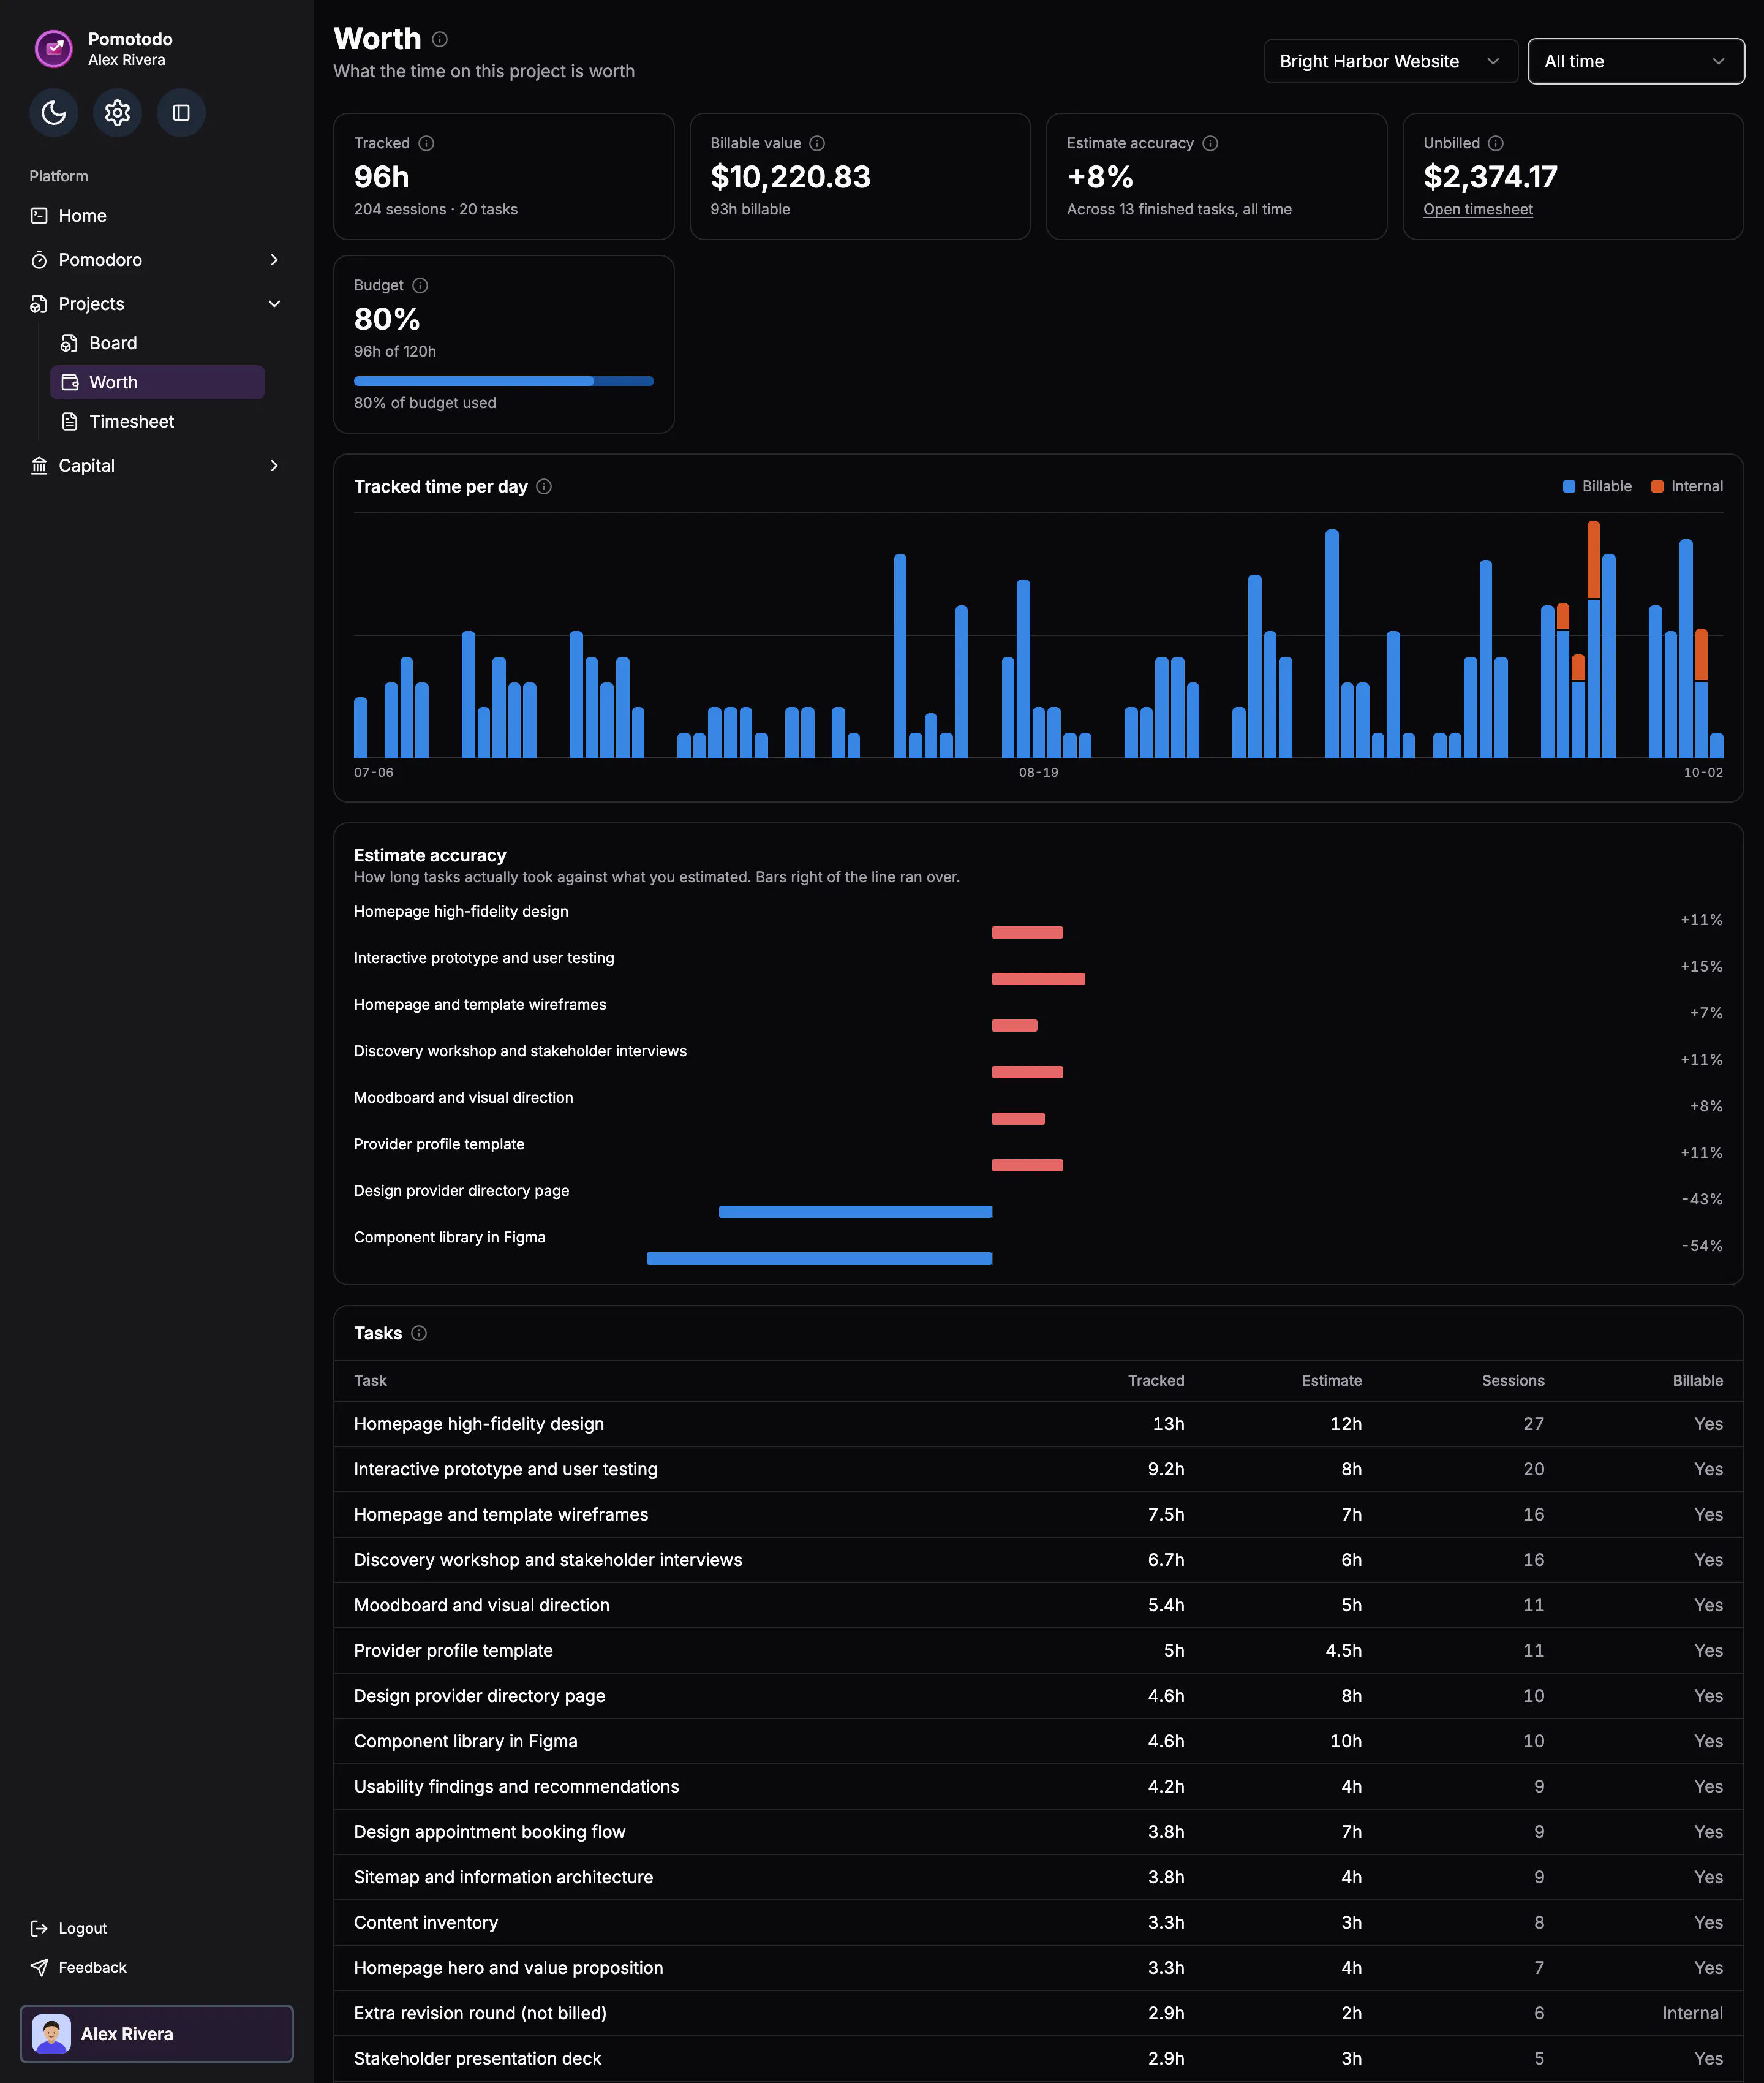Click the Alex Rivera profile button
Screen dimensions: 1764x2083
pos(156,2033)
